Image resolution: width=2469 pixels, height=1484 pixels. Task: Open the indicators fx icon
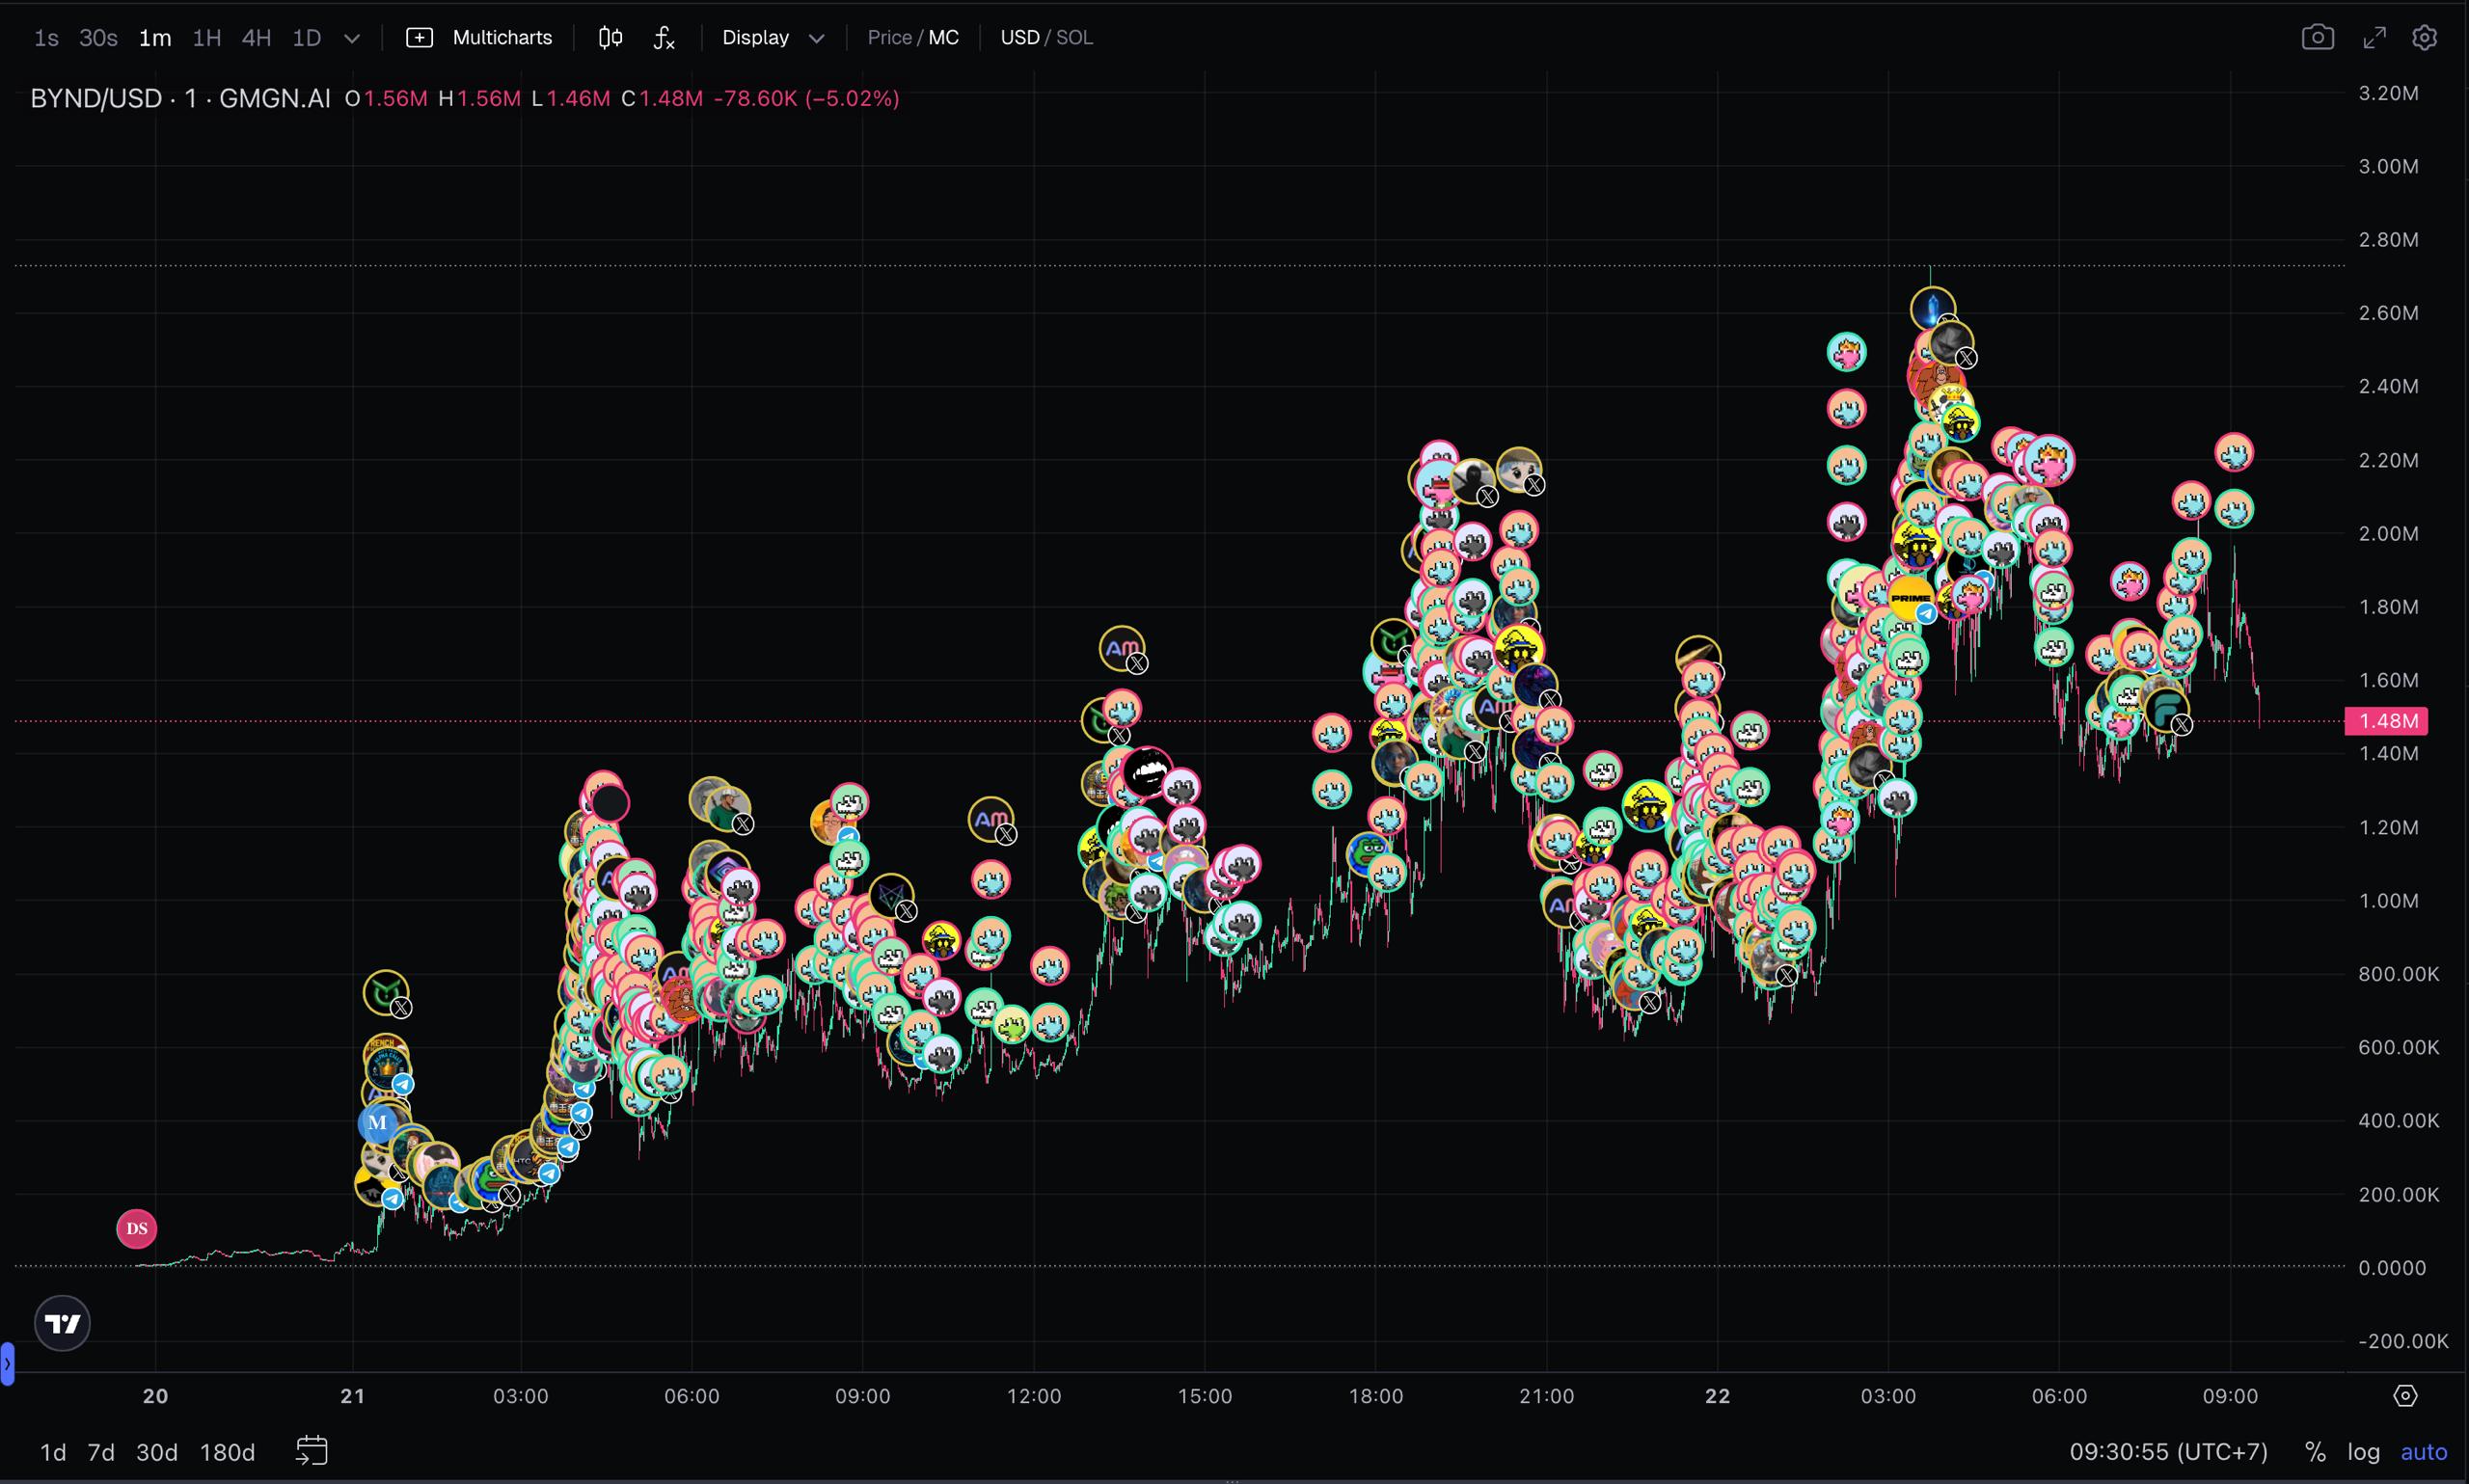pos(664,38)
